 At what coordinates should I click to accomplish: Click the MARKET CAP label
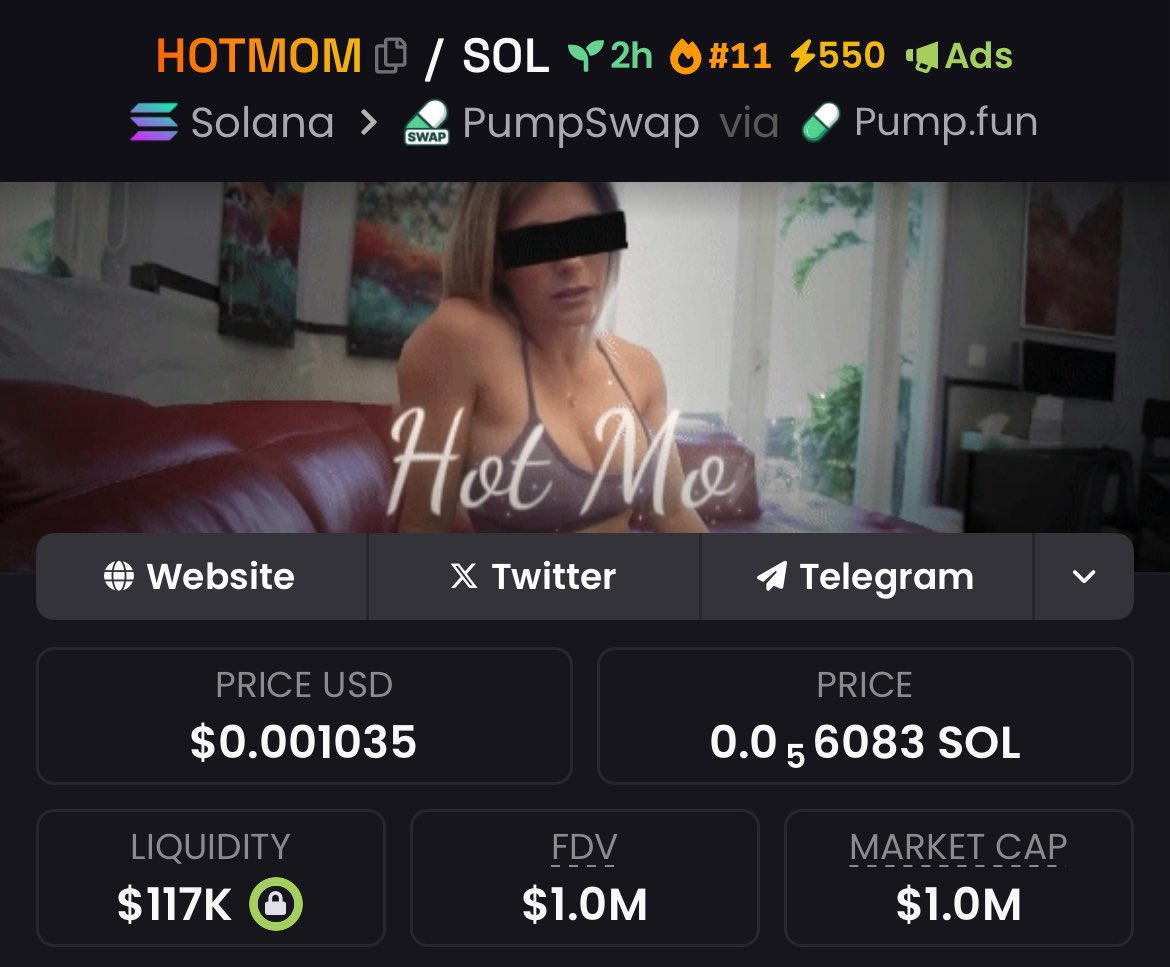click(958, 847)
